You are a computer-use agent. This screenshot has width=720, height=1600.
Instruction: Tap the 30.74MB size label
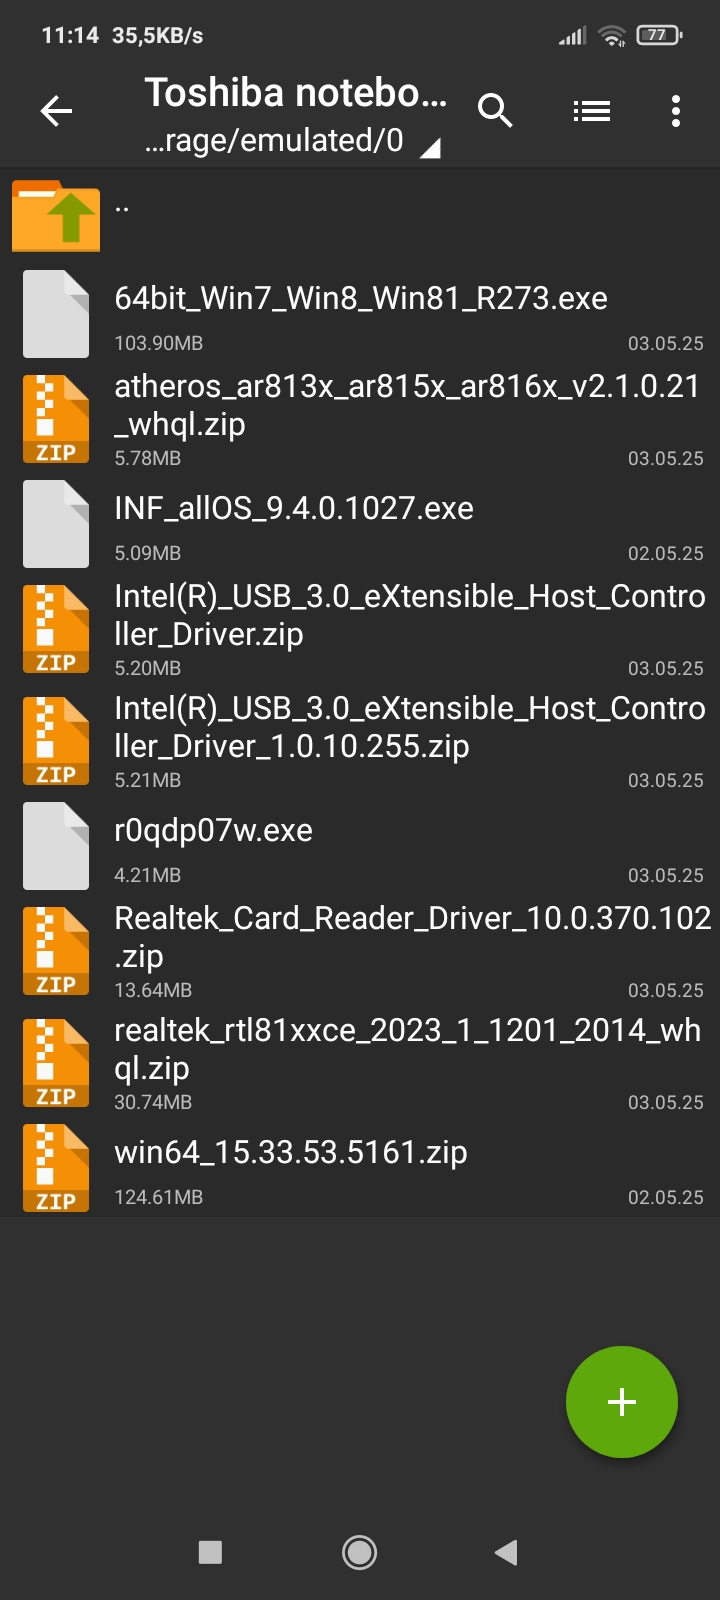point(153,1102)
